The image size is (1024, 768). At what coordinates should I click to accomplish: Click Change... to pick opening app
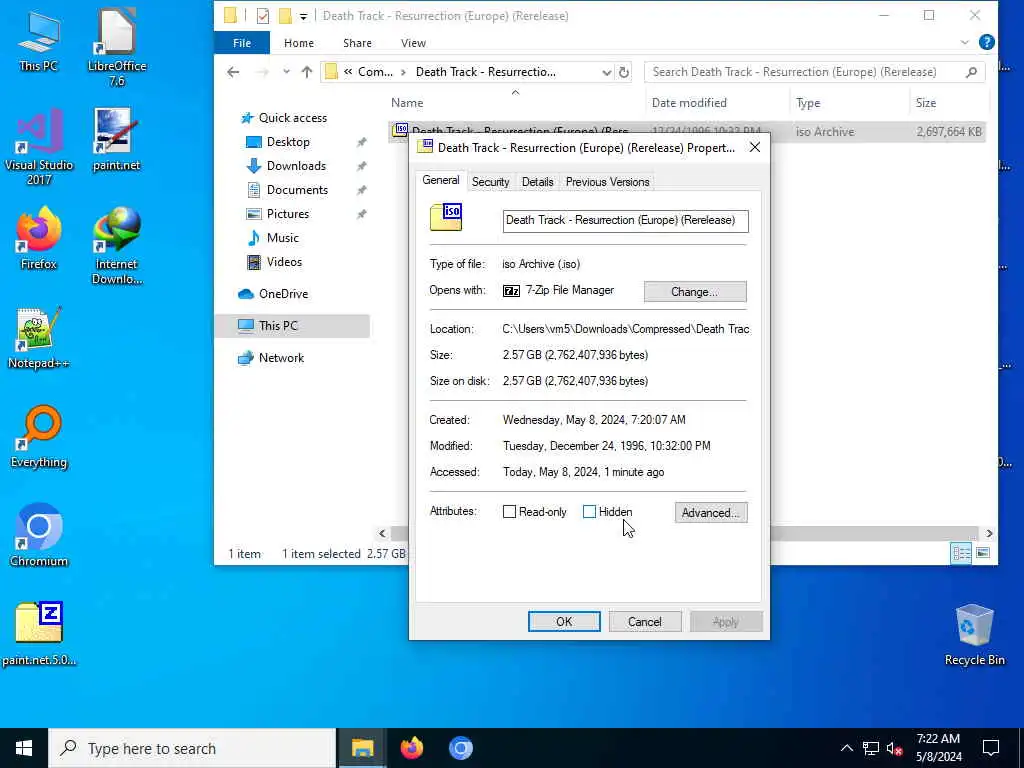coord(695,292)
